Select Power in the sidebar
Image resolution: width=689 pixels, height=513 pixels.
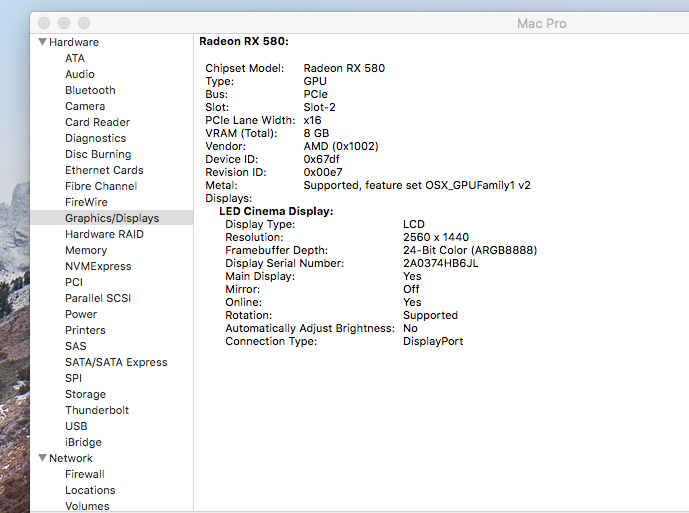tap(81, 314)
